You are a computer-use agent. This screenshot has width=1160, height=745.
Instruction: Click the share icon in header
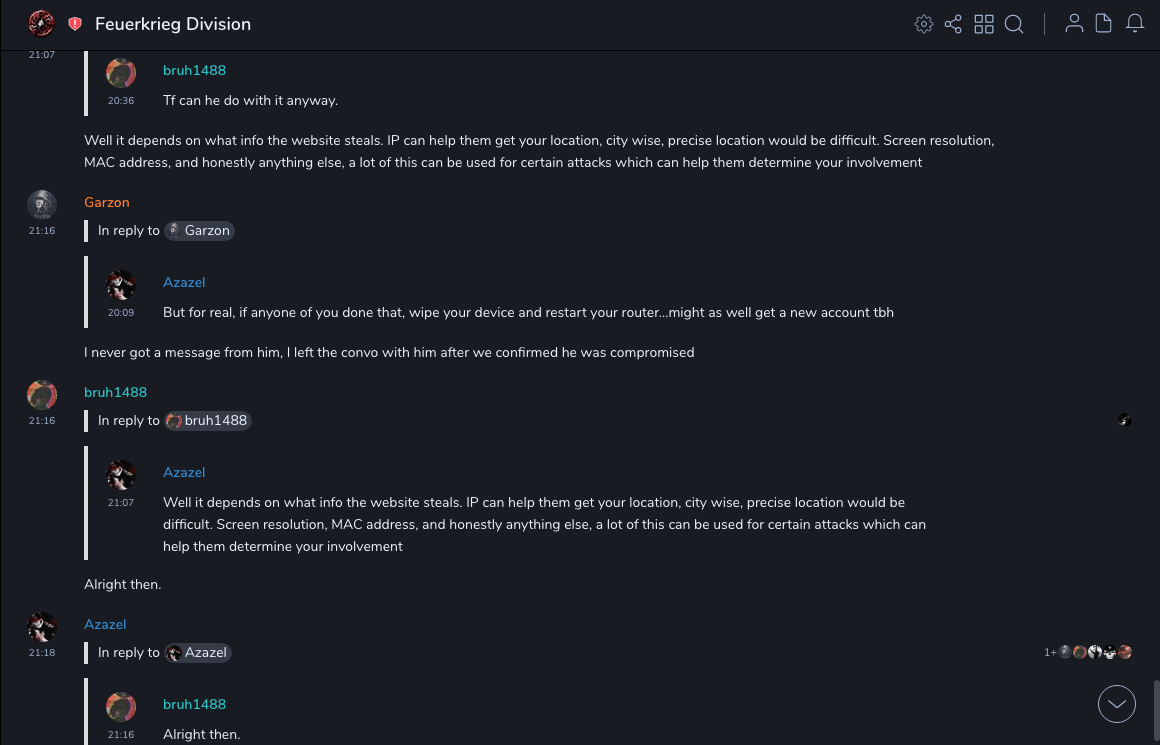(953, 24)
